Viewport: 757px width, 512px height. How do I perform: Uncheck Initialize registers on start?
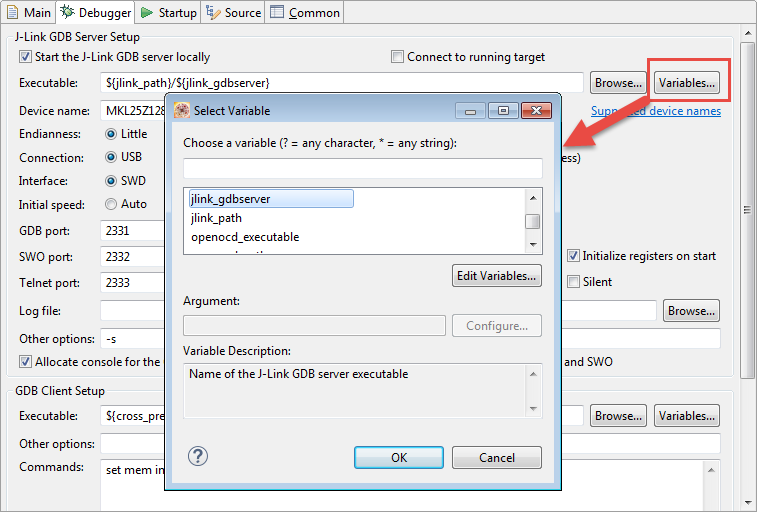(574, 256)
